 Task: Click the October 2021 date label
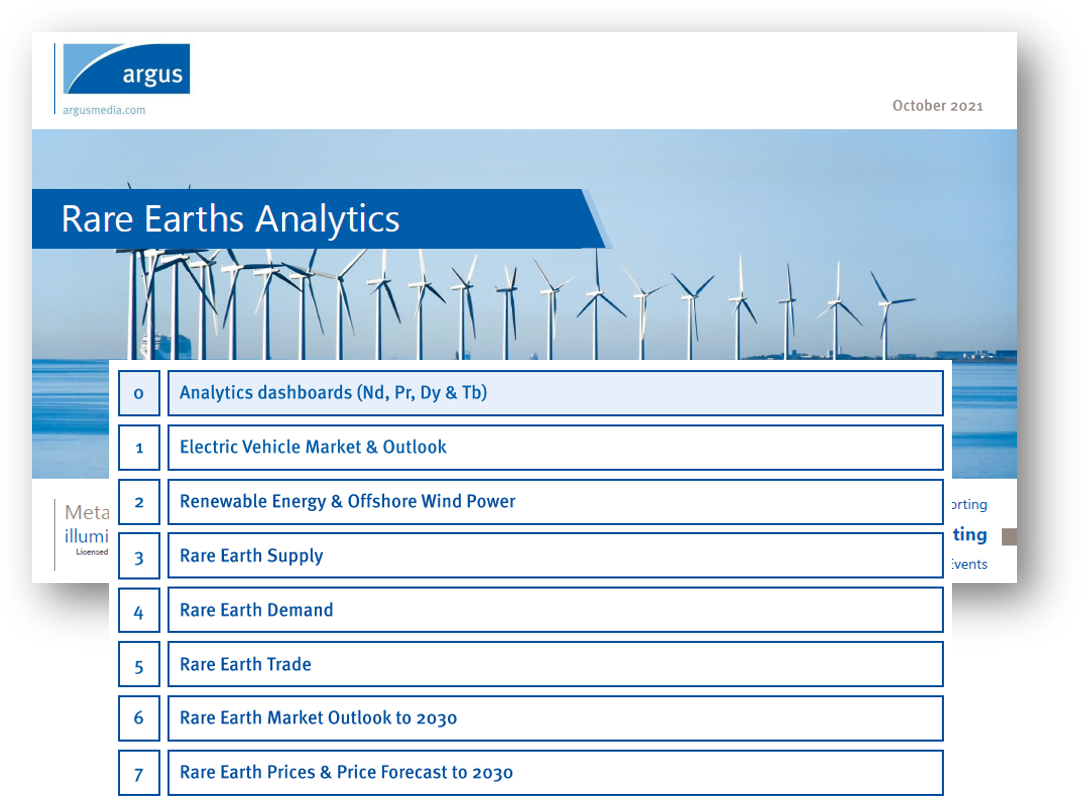click(x=937, y=105)
